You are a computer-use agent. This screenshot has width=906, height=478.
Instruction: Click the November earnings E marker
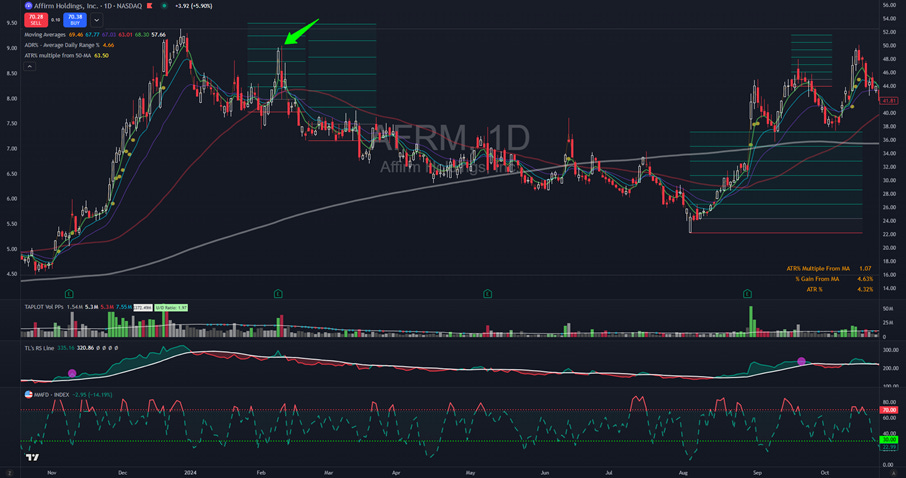point(69,294)
